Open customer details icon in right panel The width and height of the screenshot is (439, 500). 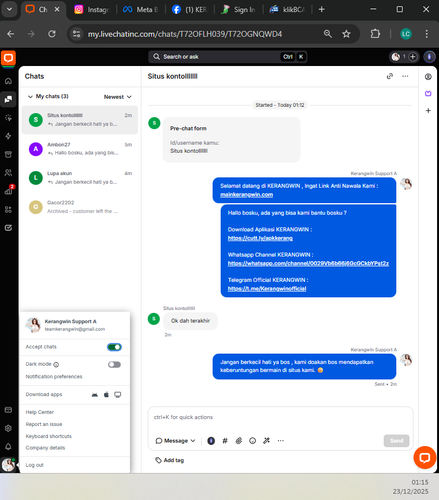[x=428, y=77]
